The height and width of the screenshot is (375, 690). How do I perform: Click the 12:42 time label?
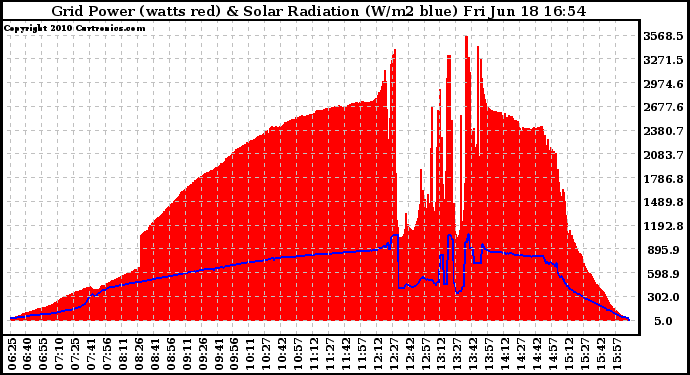[410, 353]
